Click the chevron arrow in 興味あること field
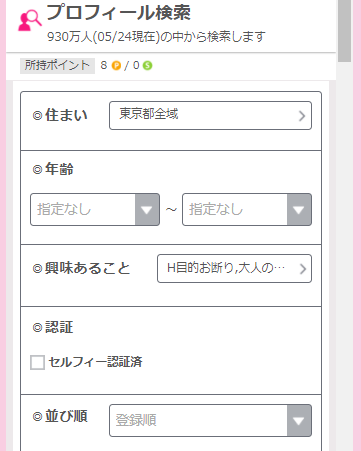 (x=302, y=269)
